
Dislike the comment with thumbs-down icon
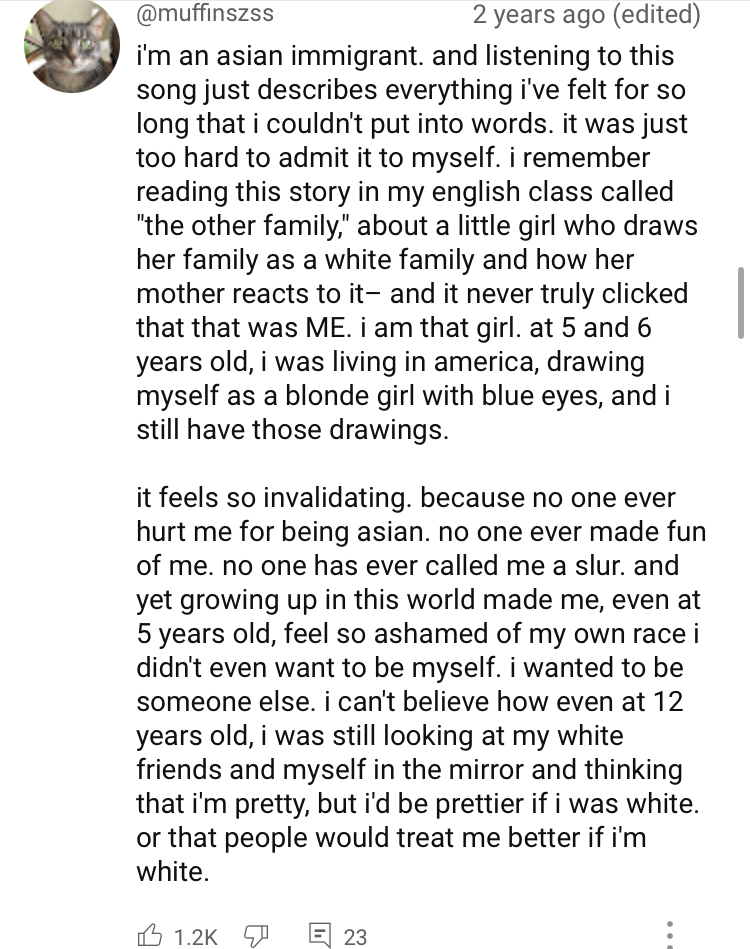(x=255, y=936)
